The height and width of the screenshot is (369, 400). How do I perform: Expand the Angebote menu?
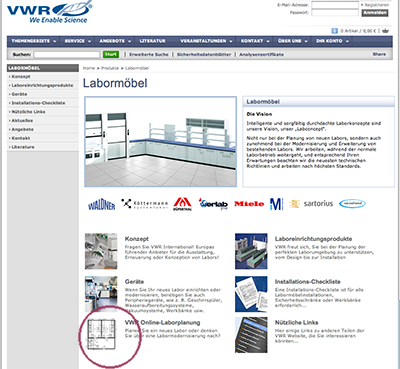point(115,41)
